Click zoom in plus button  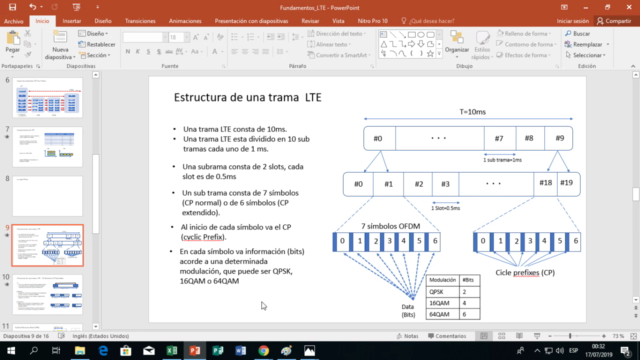coord(604,336)
